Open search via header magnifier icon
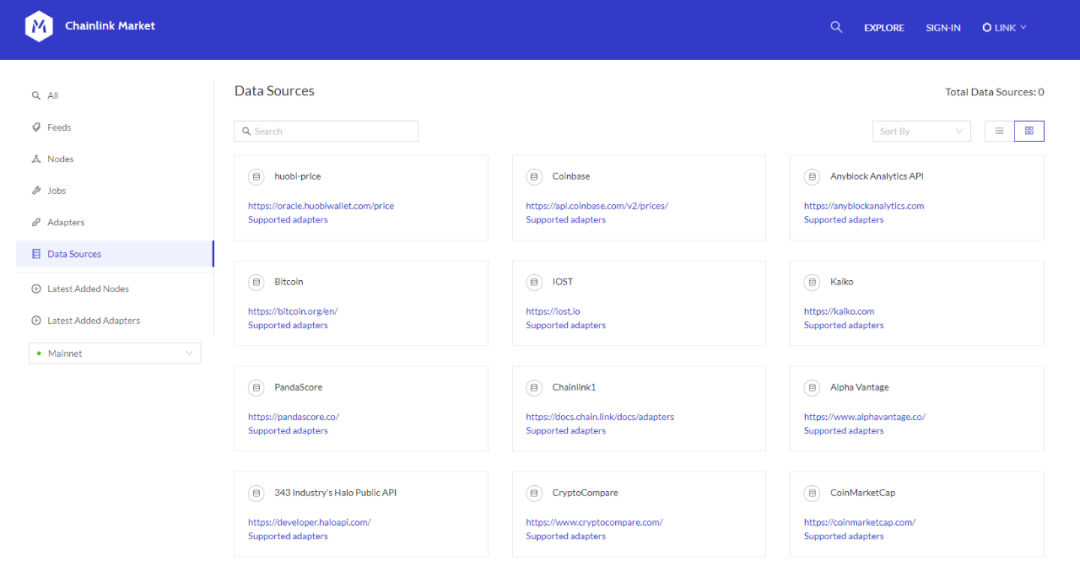This screenshot has width=1080, height=572. (x=836, y=27)
